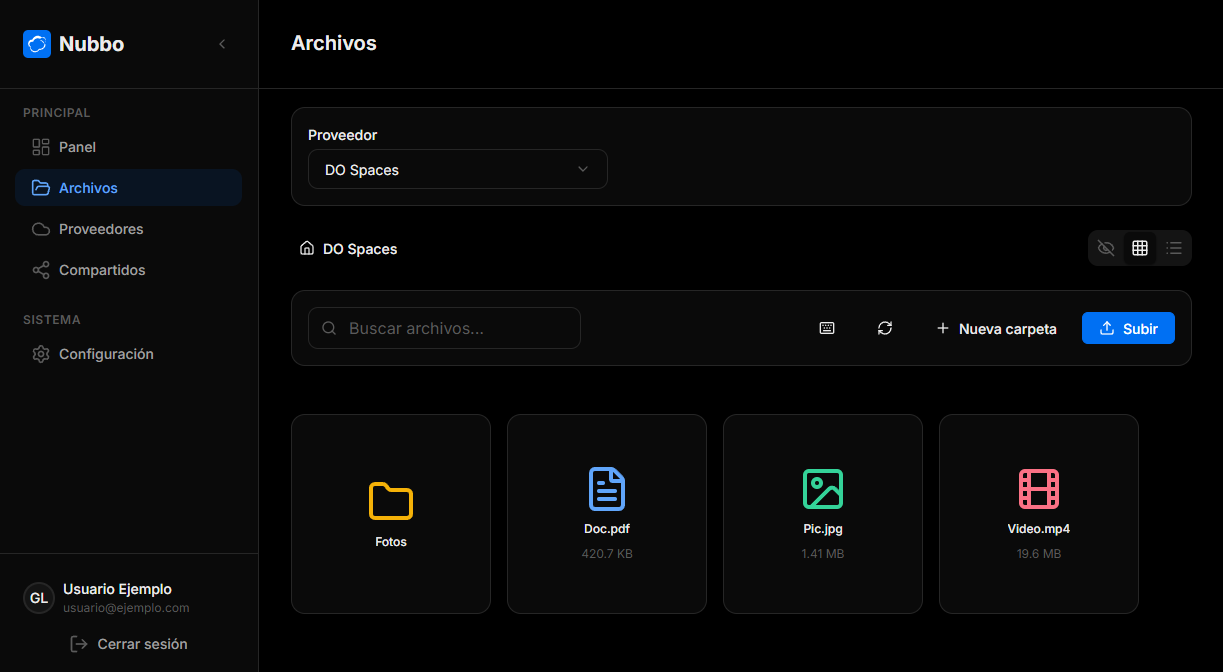Collapse the sidebar with the chevron
This screenshot has height=672, width=1223.
pyautogui.click(x=221, y=44)
